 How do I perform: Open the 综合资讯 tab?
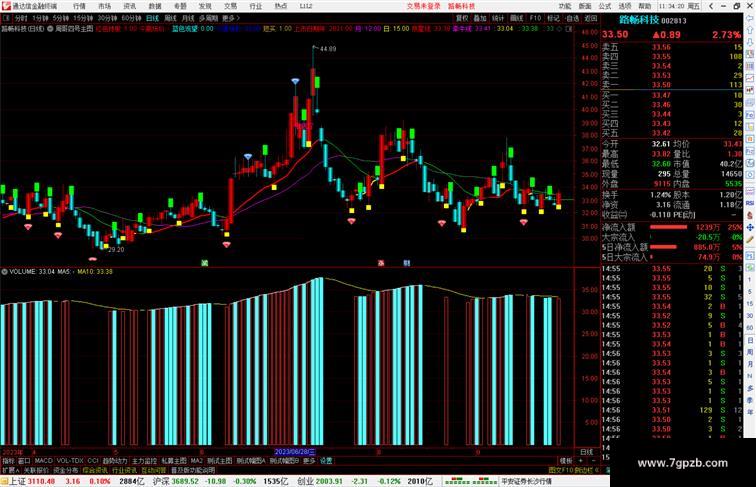[x=95, y=470]
